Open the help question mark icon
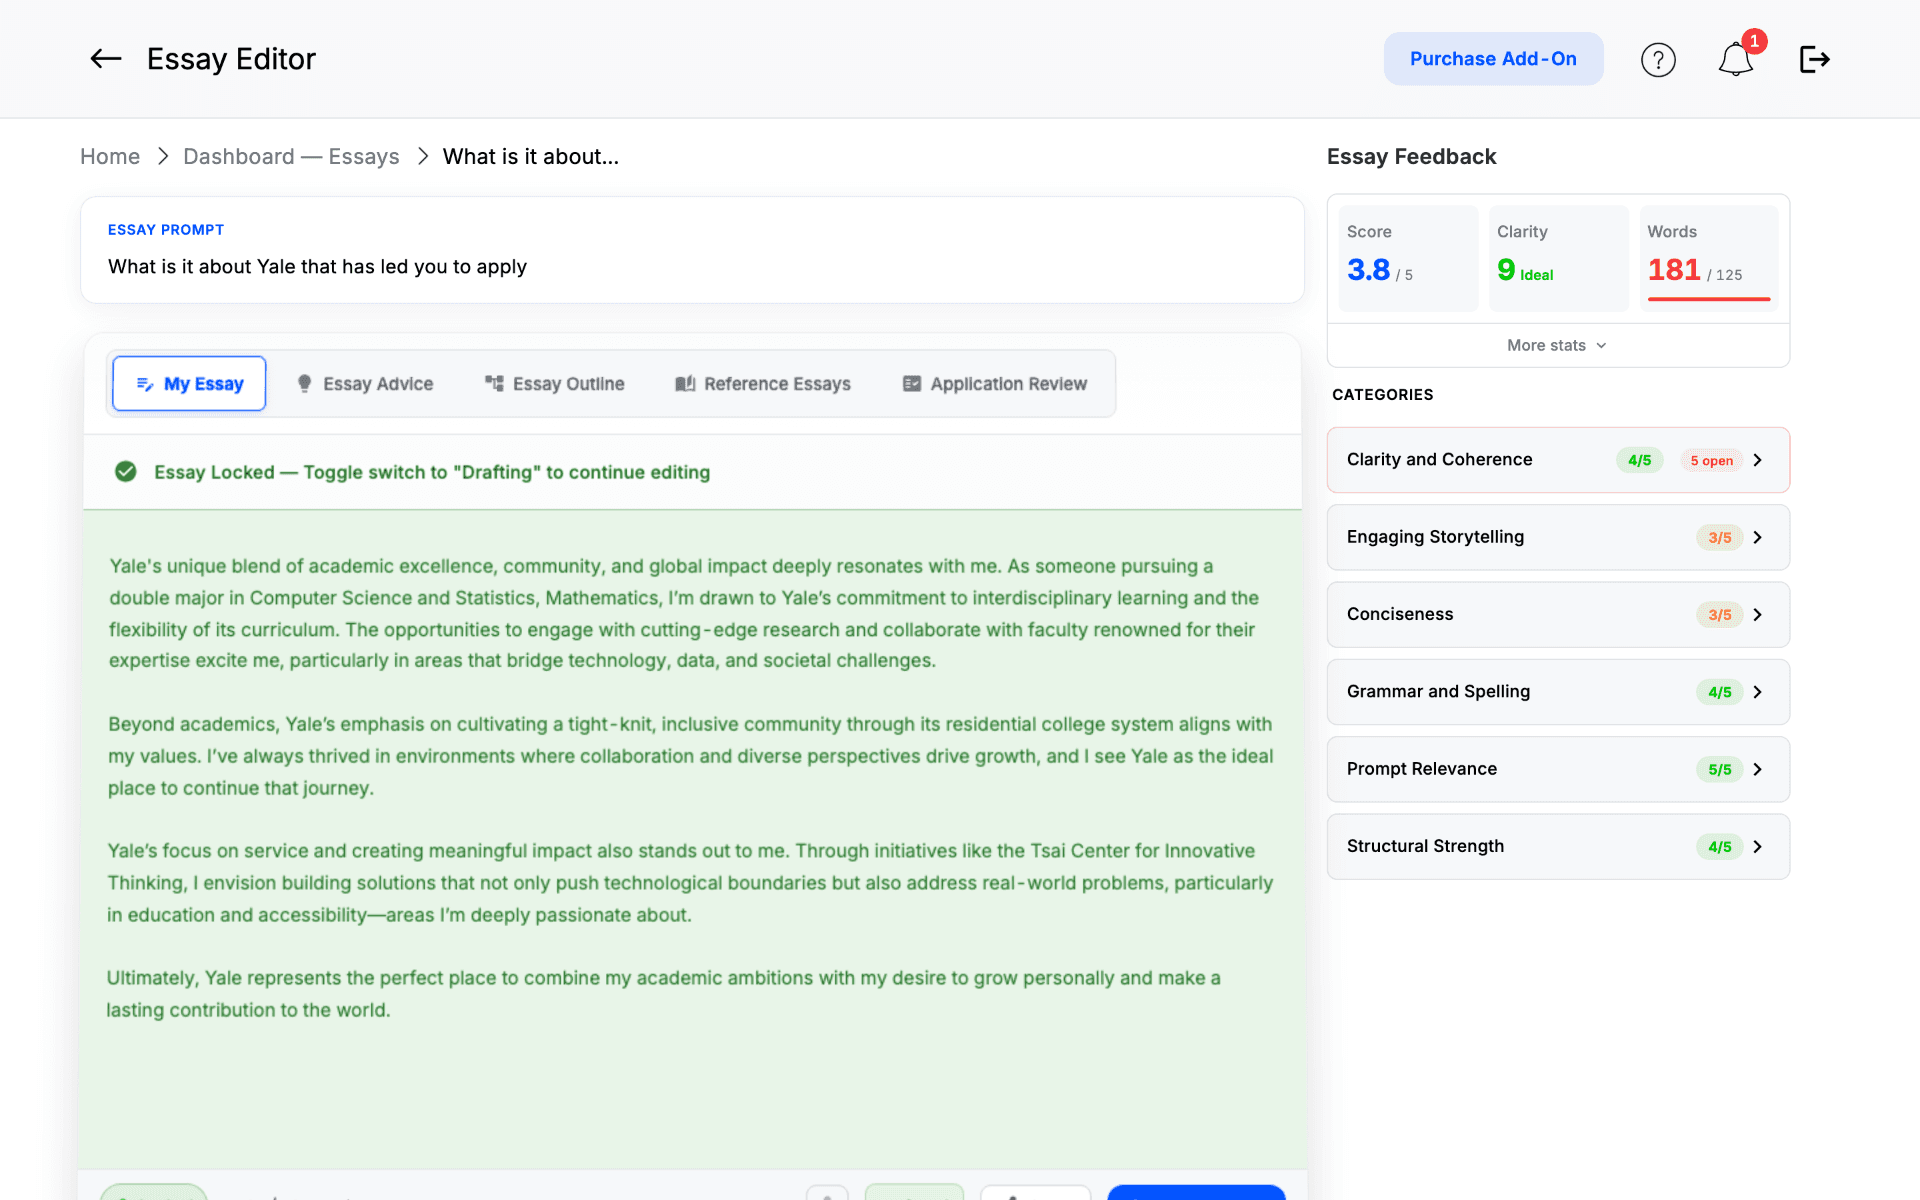The width and height of the screenshot is (1920, 1200). (1658, 60)
